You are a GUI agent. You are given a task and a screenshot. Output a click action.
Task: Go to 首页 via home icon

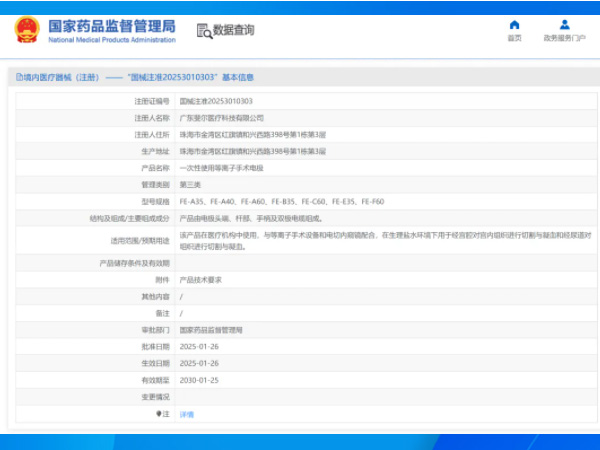pos(514,25)
